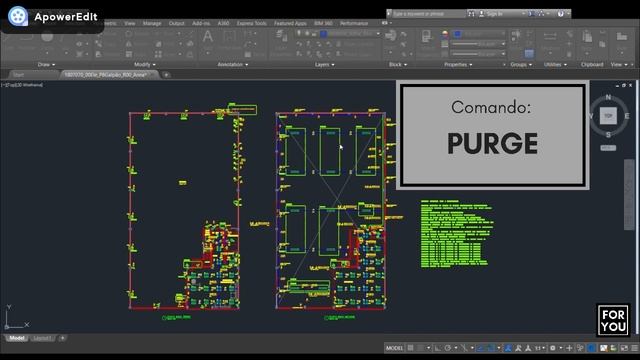This screenshot has width=640, height=360.
Task: Click the N compass direction on ViewCube
Action: point(608,98)
